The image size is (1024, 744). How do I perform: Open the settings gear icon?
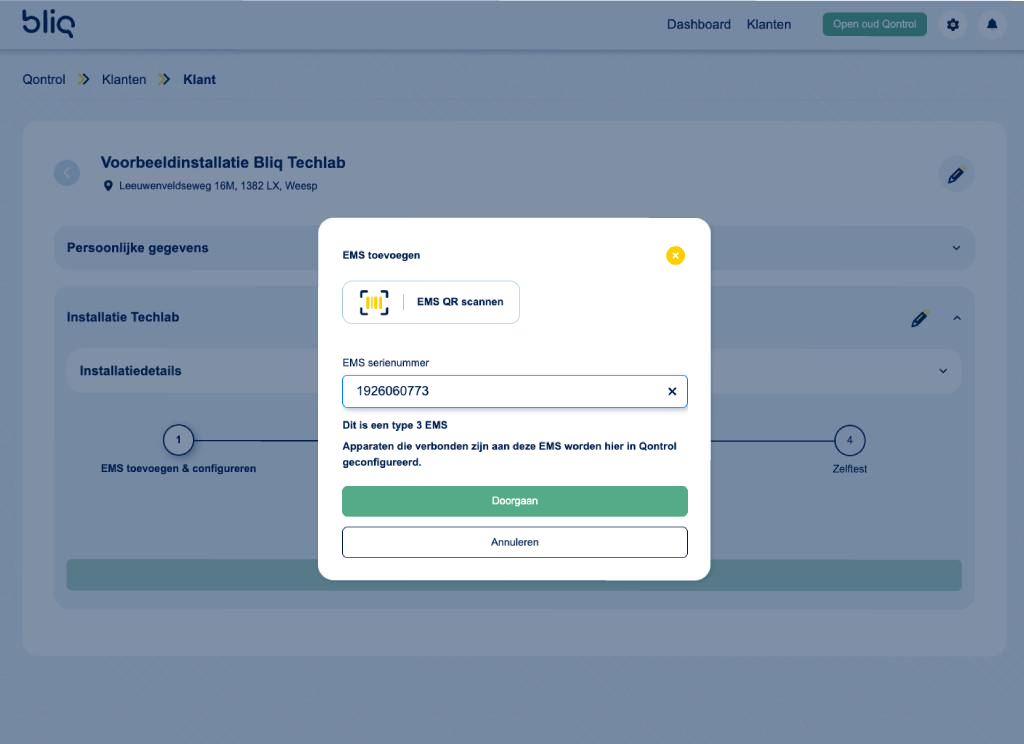(x=952, y=24)
